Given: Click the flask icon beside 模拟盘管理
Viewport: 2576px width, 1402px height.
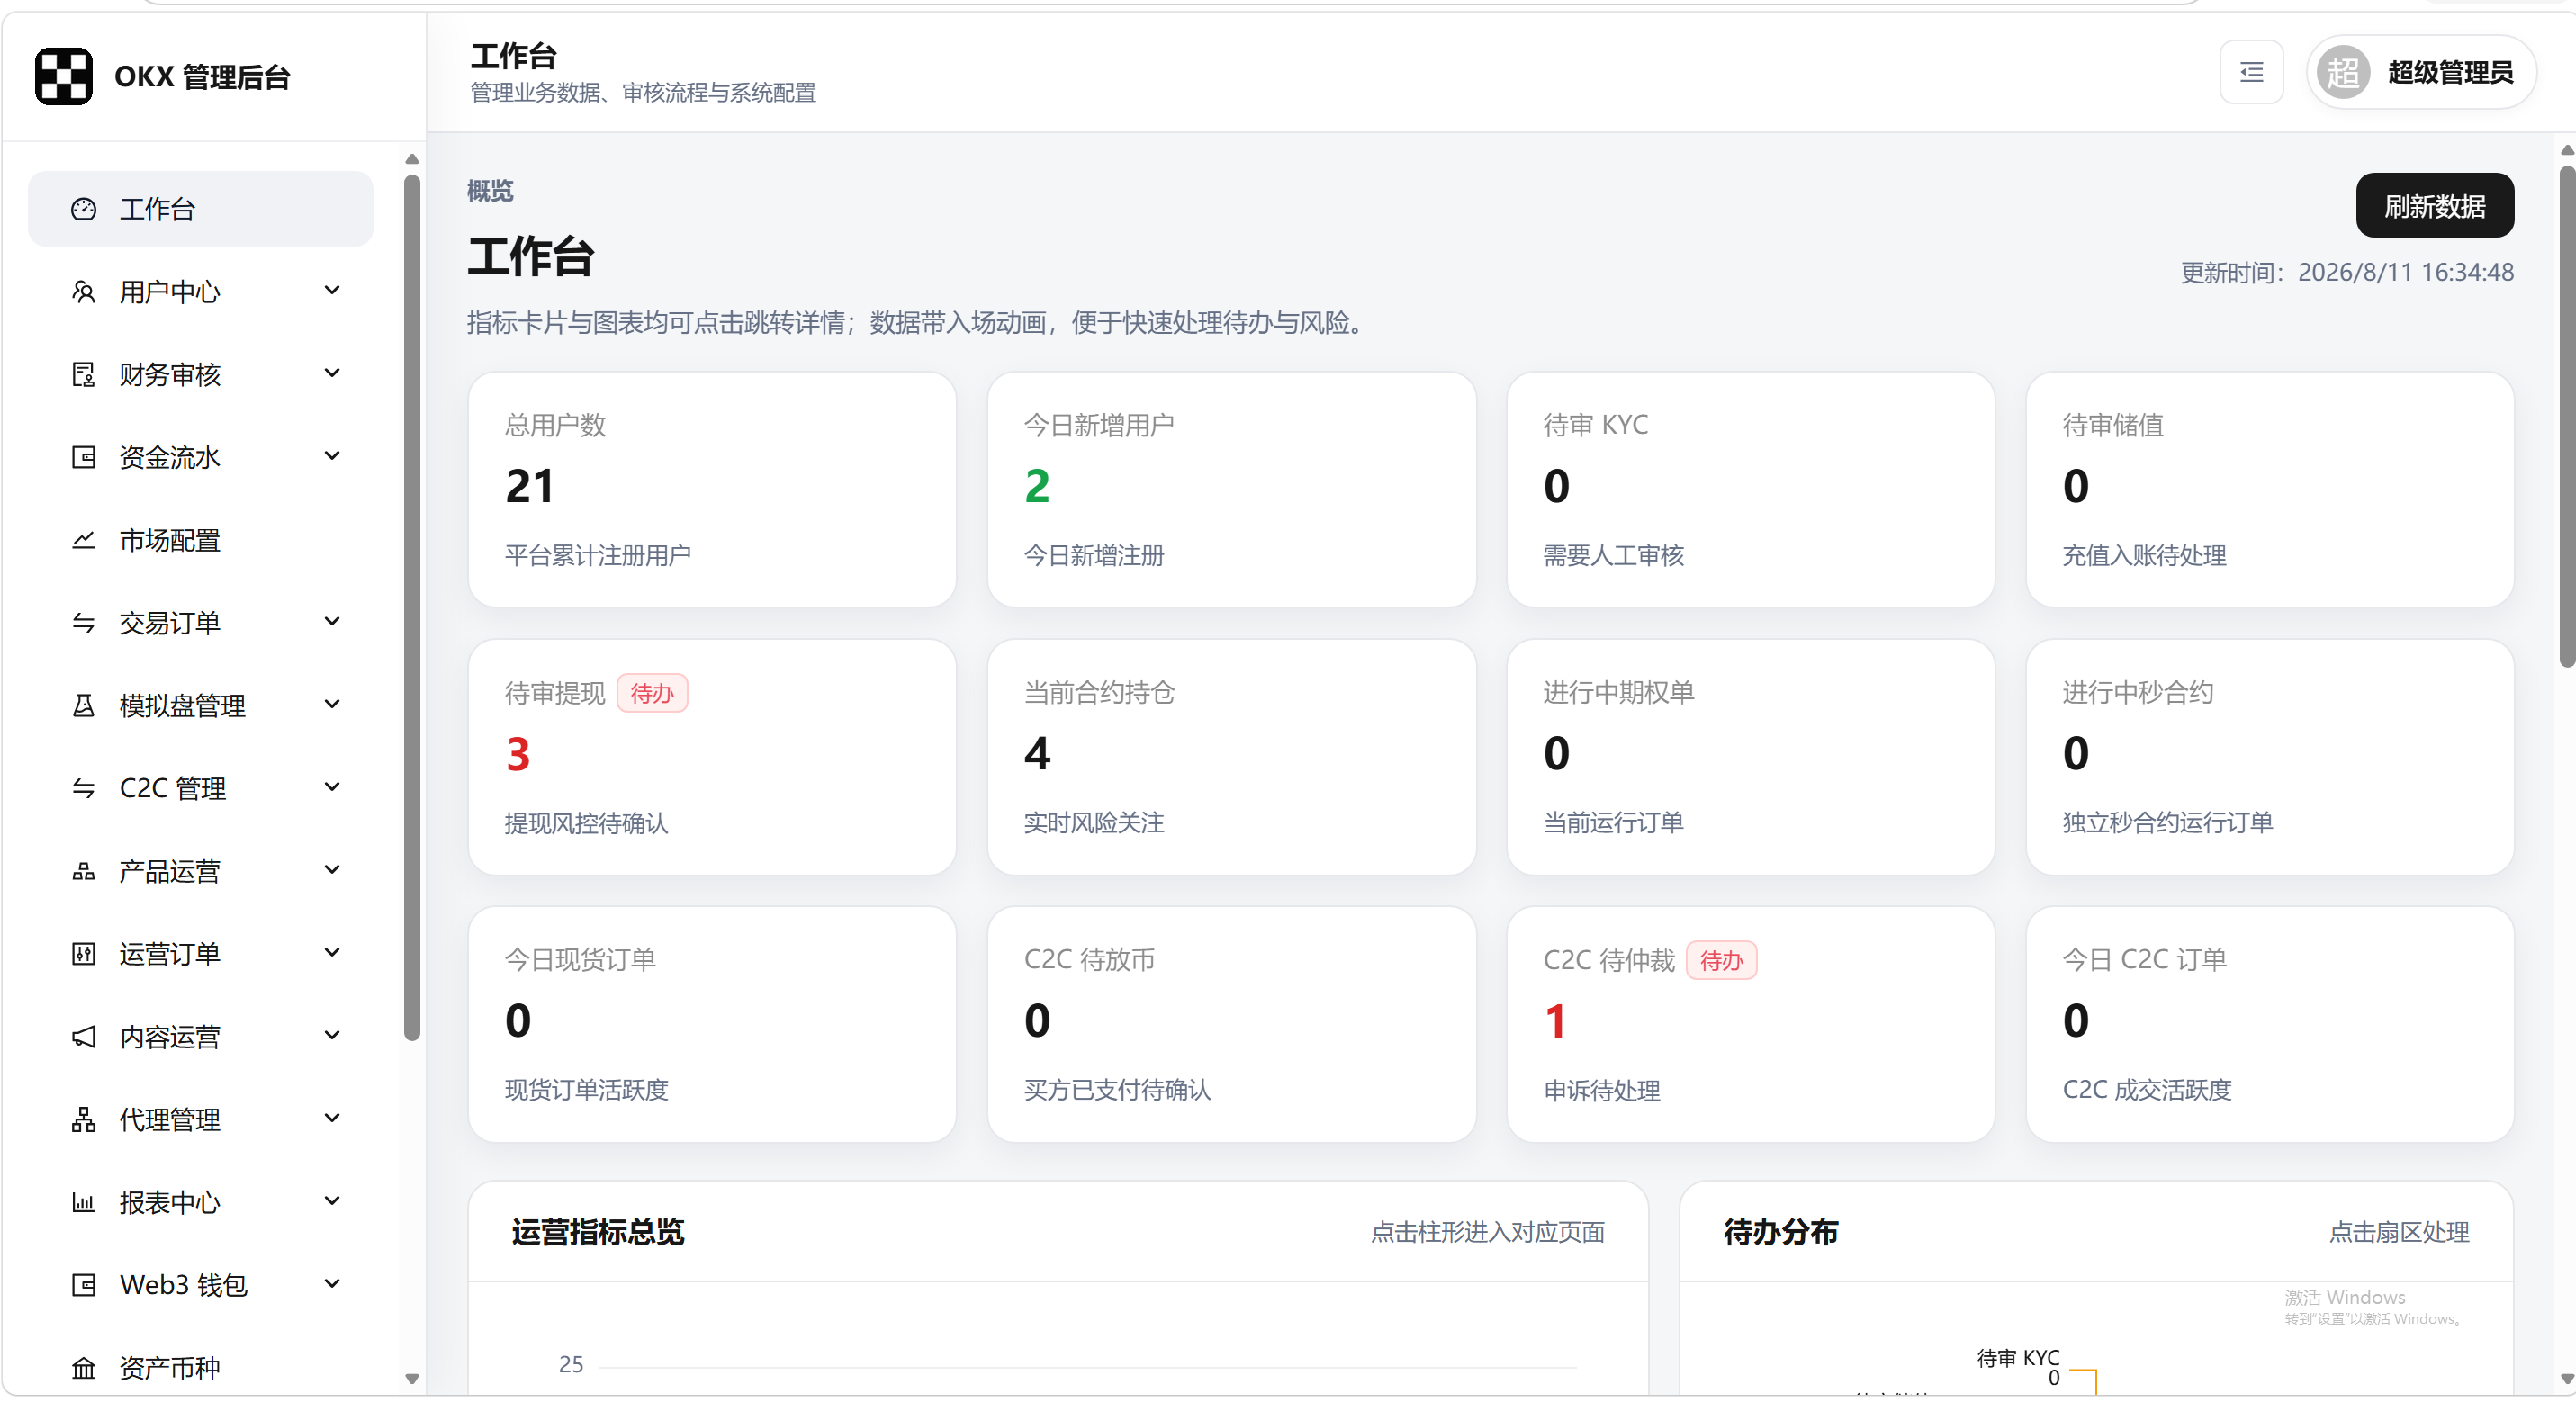Looking at the screenshot, I should (x=84, y=706).
